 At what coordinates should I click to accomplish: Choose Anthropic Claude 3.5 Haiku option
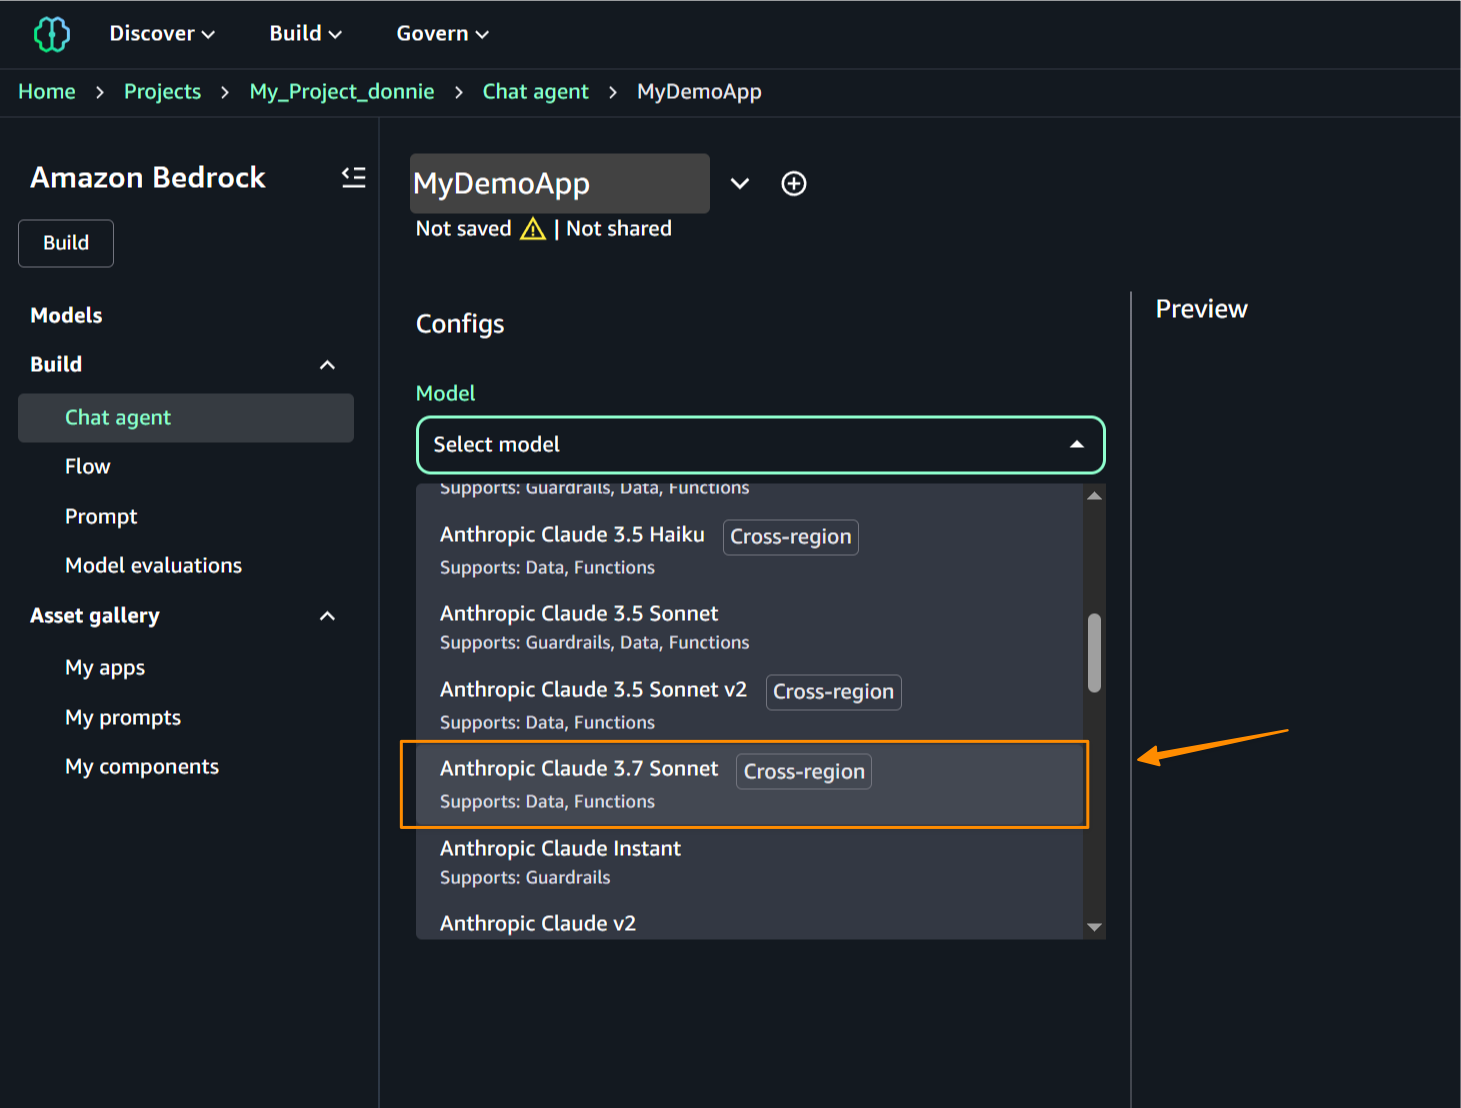572,548
